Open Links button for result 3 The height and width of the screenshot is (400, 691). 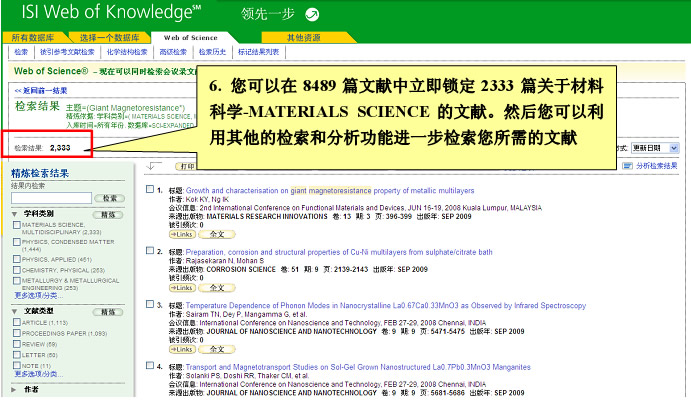point(182,349)
